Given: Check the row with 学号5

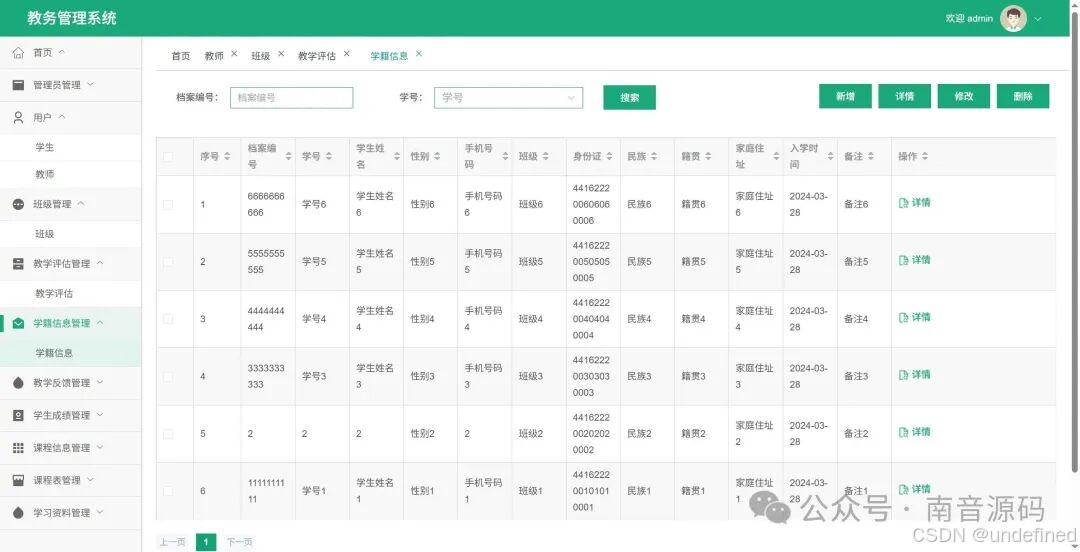Looking at the screenshot, I should point(168,262).
